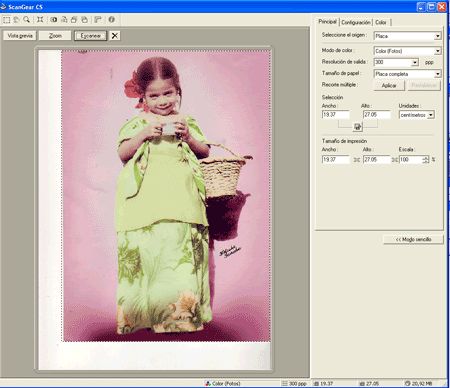Click the rotate left toolbar icon
This screenshot has width=450, height=388.
tap(74, 20)
